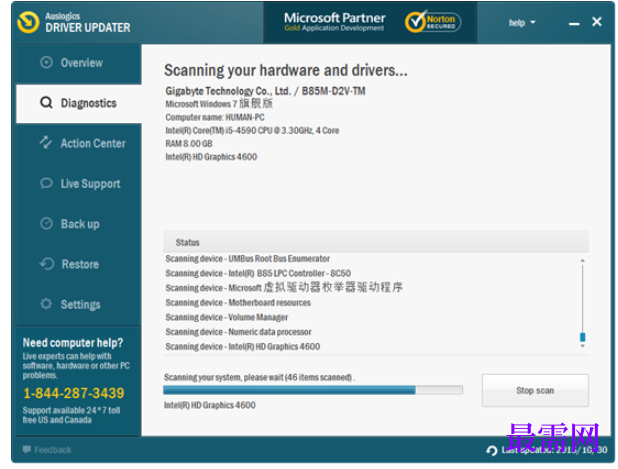Click the Action Center arrows icon
The width and height of the screenshot is (618, 469).
pyautogui.click(x=46, y=142)
